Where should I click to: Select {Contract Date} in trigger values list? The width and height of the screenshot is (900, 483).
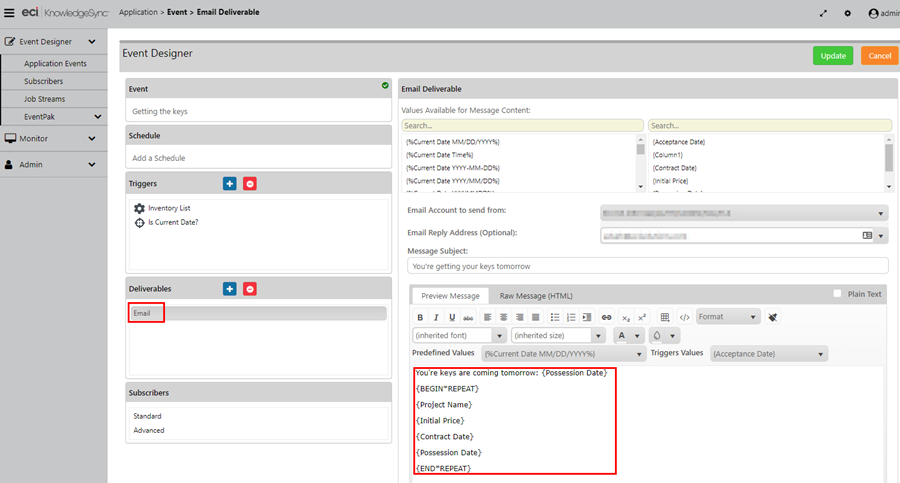point(674,168)
